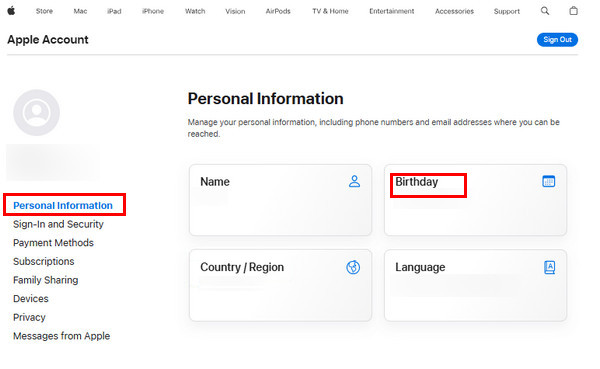Open the Entertainment menu
This screenshot has height=369, width=600.
(391, 11)
